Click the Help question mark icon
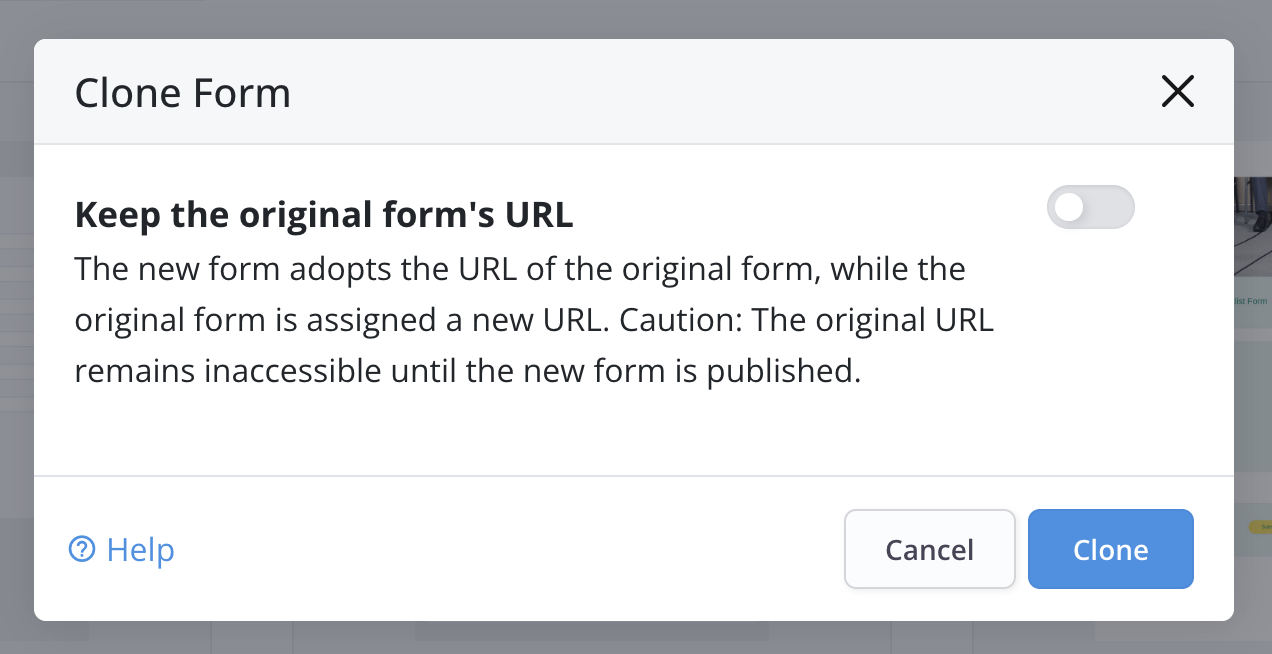 pos(82,549)
